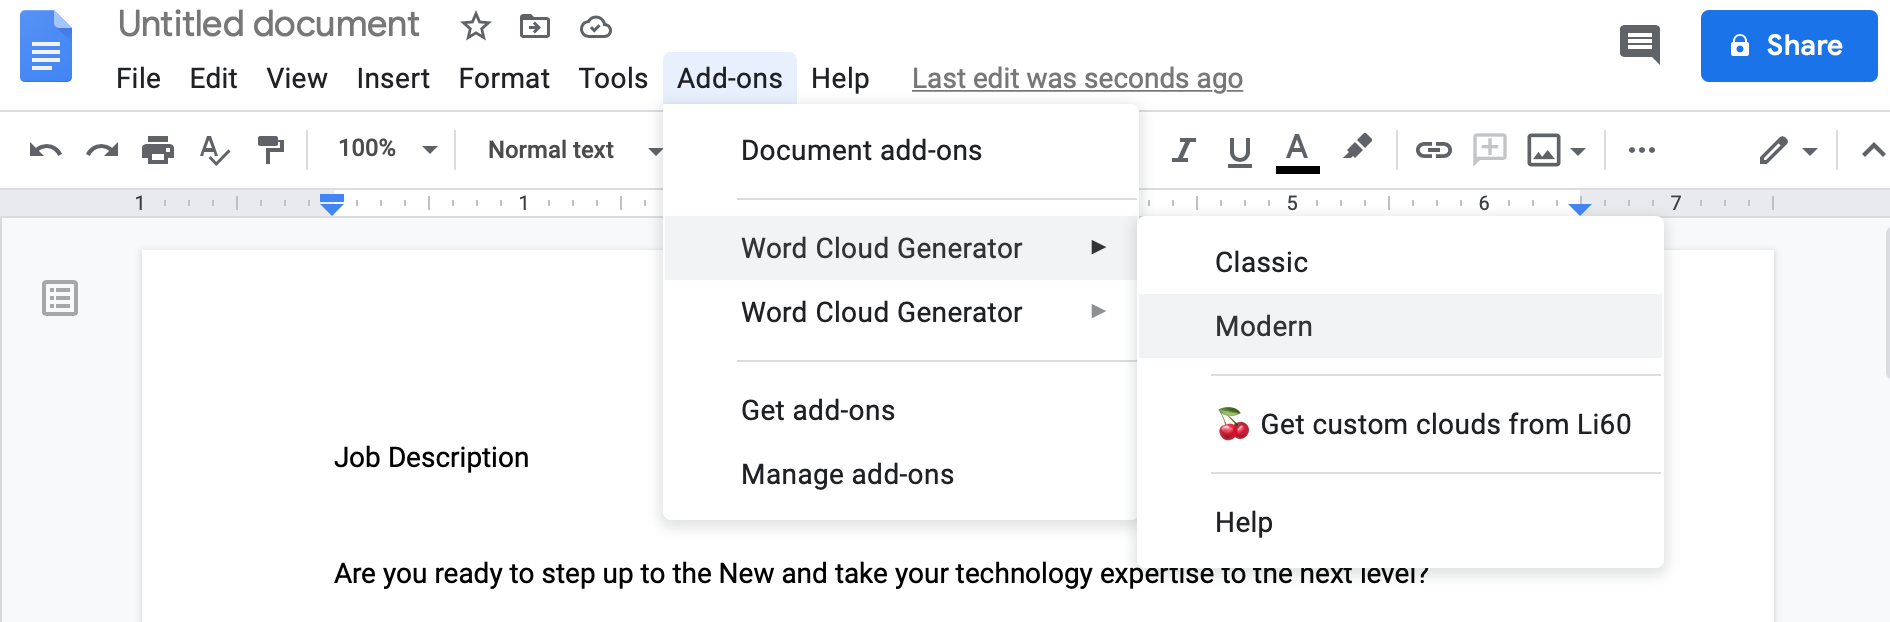Open the Last edit was seconds ago link

point(1077,78)
